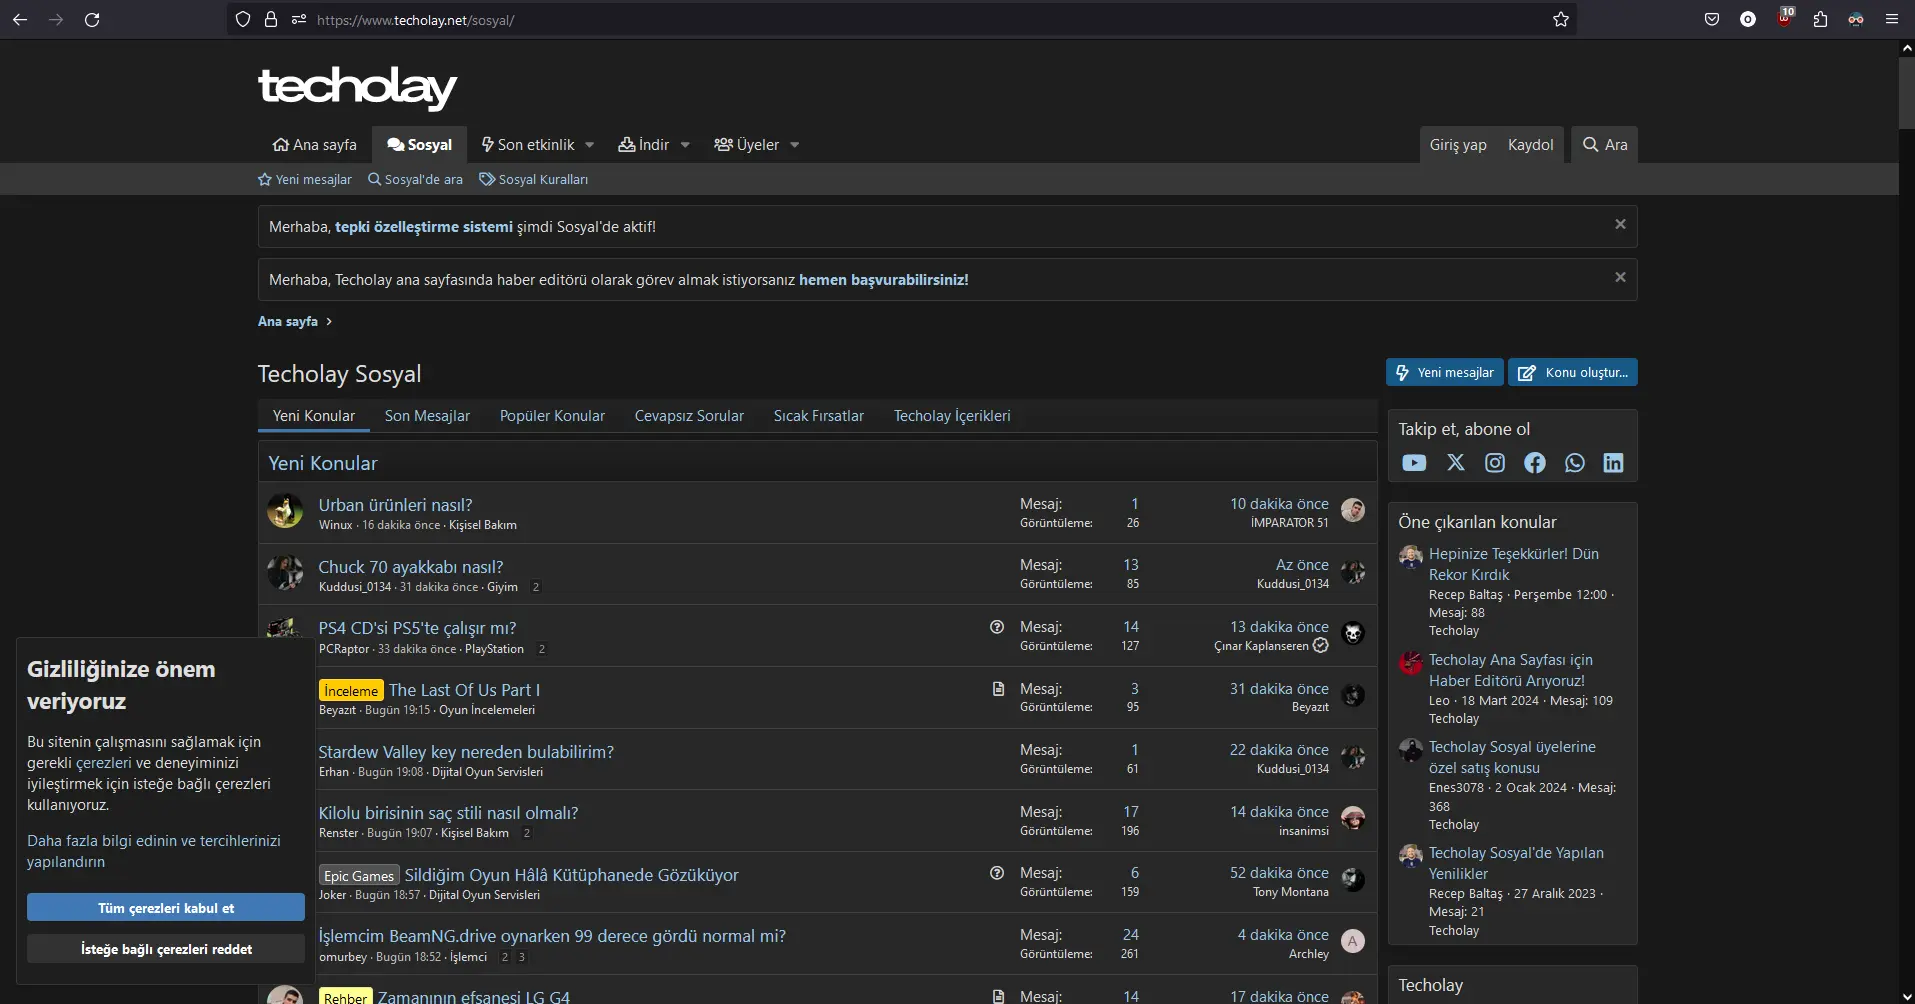The height and width of the screenshot is (1004, 1915).
Task: Click Çınar Kaplanseren's skull avatar
Action: pyautogui.click(x=1353, y=634)
